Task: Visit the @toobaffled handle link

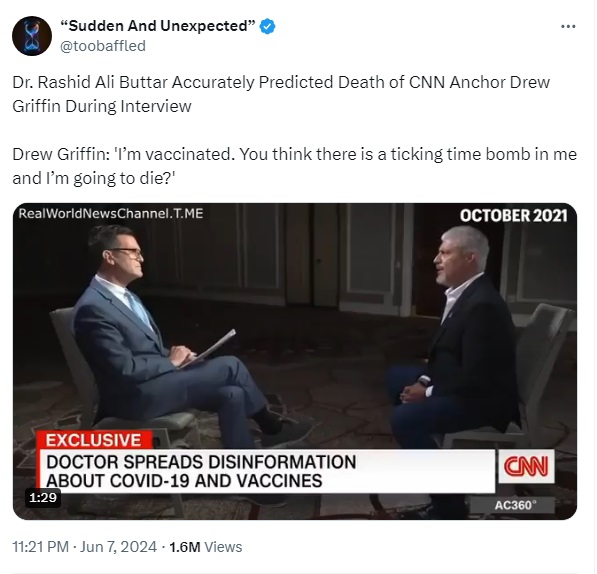Action: pos(103,46)
